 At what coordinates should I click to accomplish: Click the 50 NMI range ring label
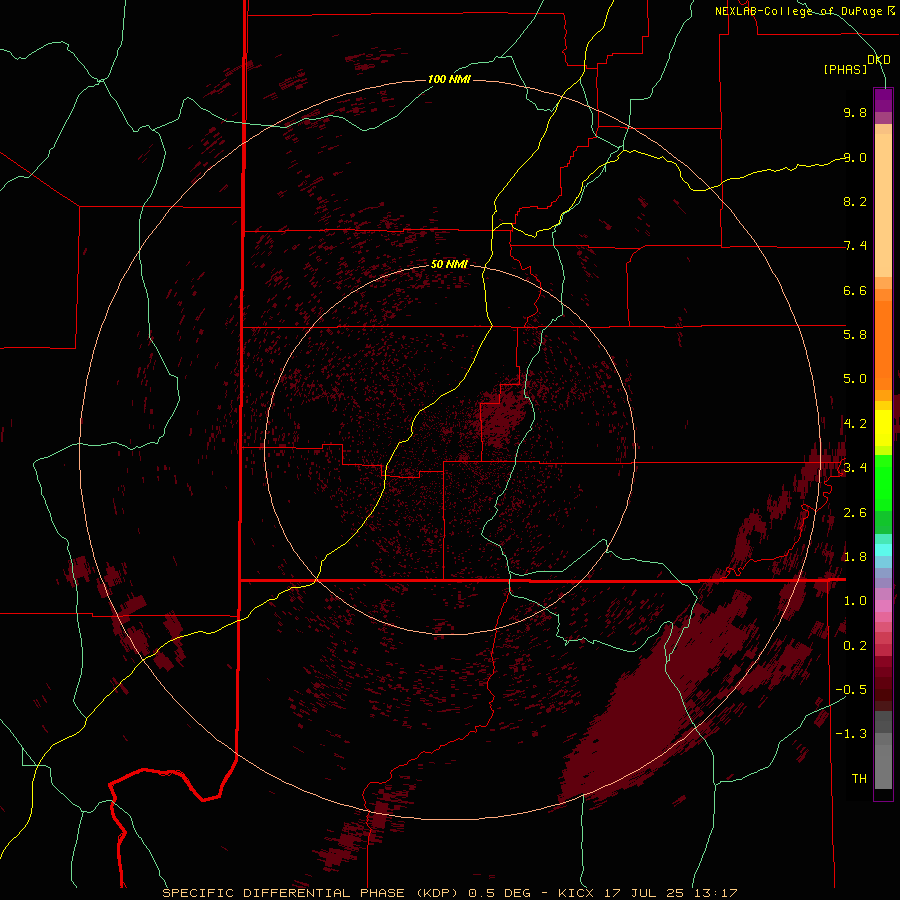449,264
